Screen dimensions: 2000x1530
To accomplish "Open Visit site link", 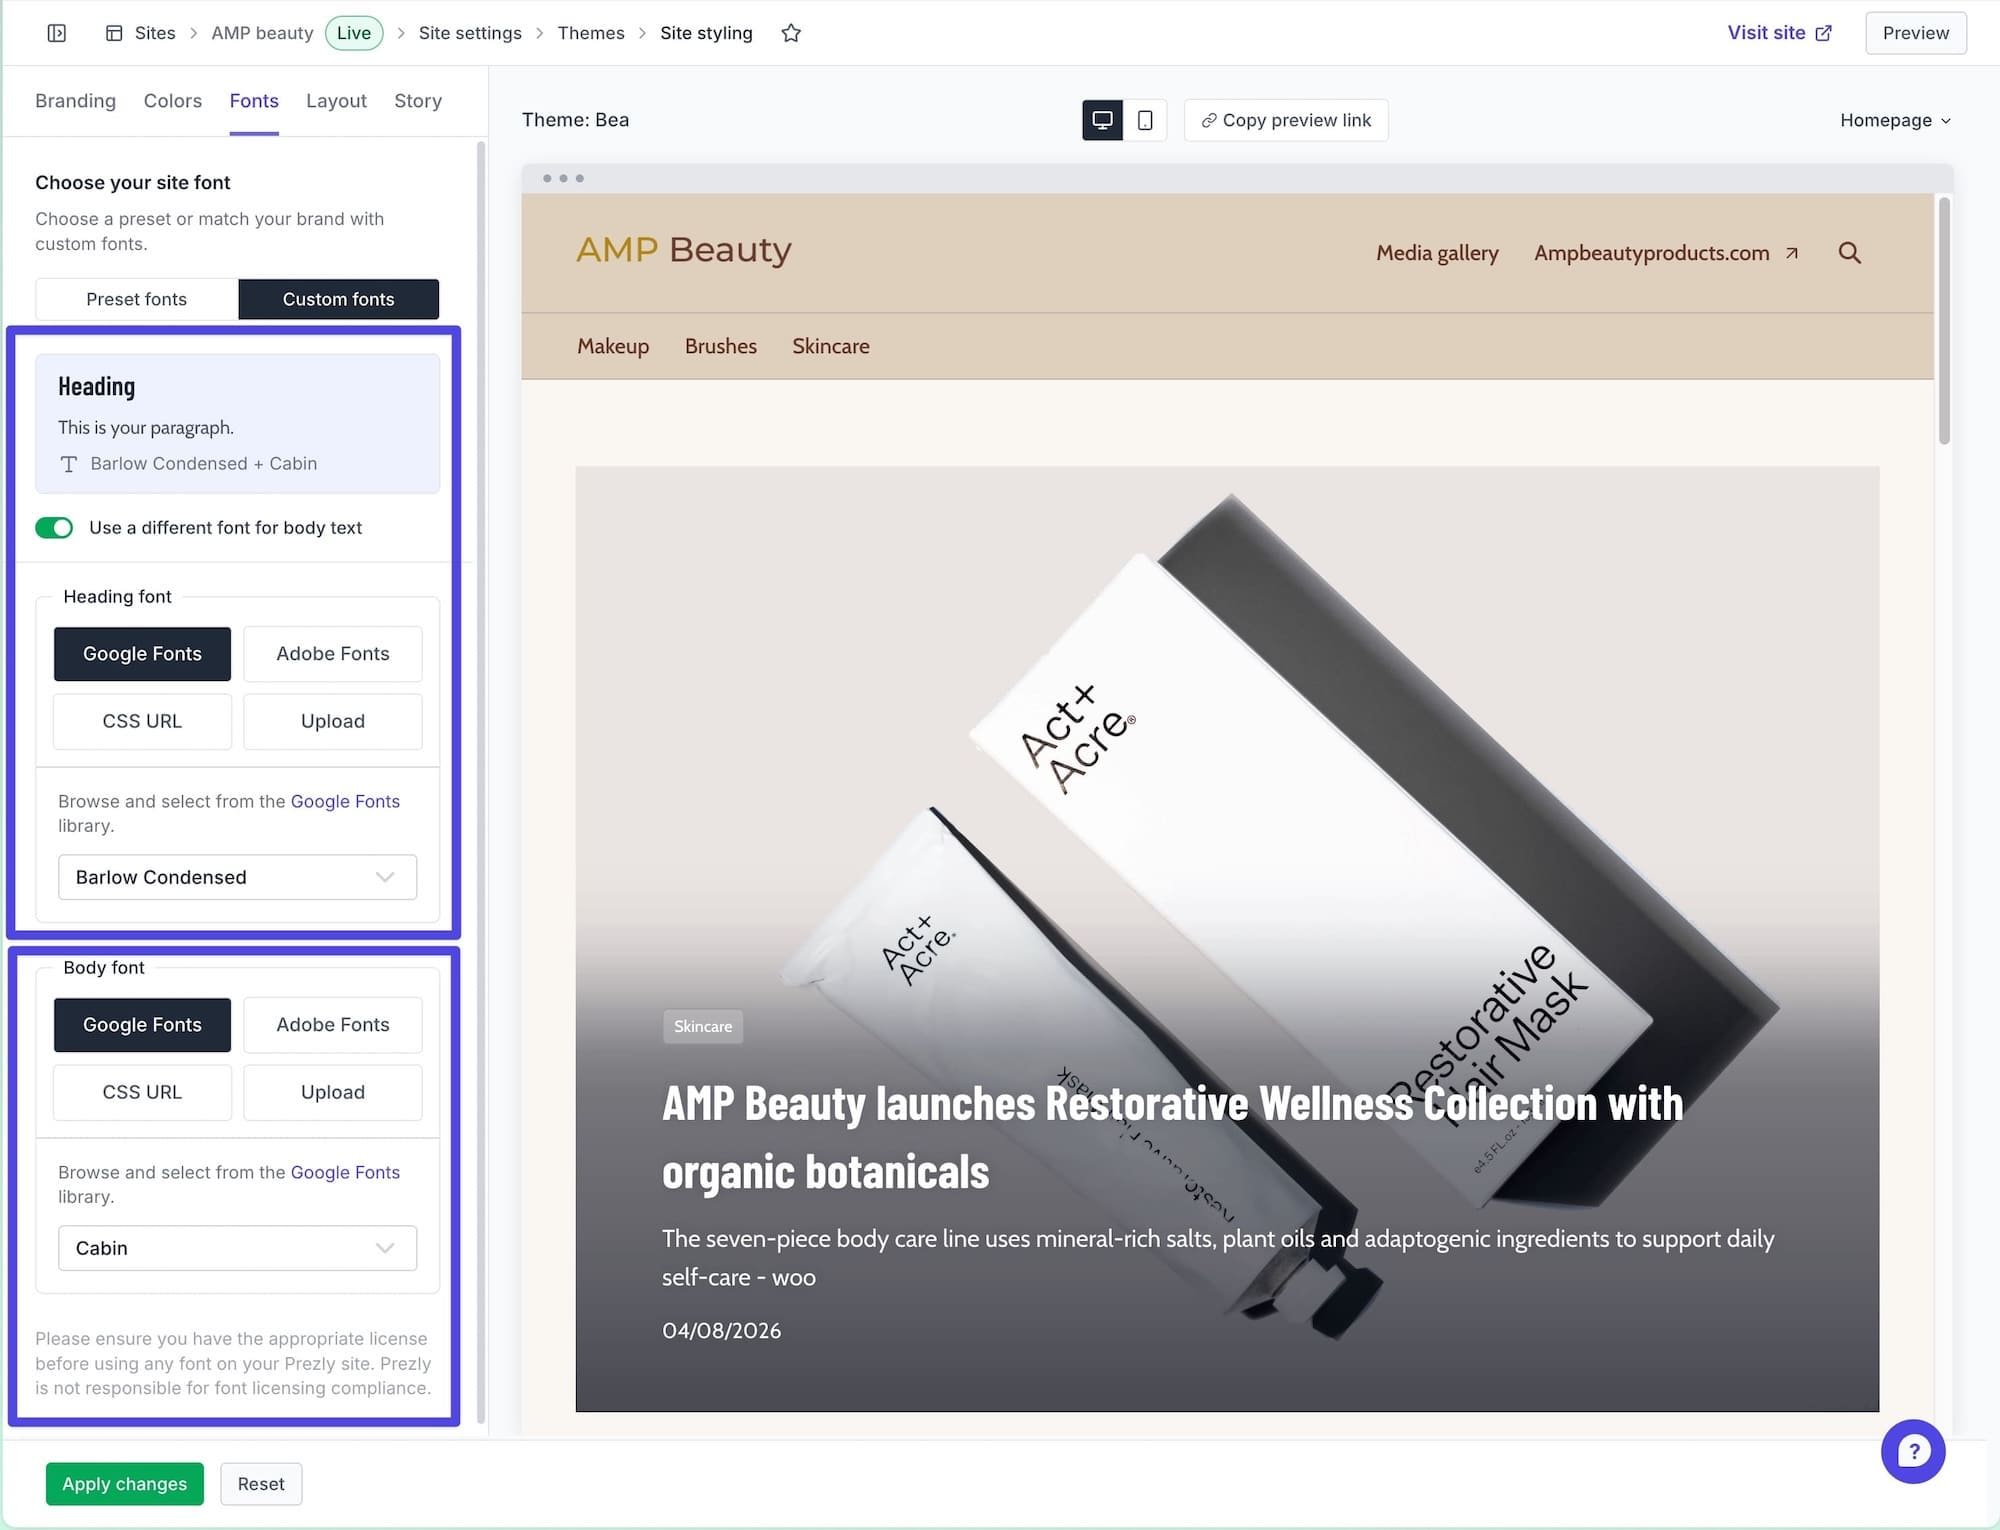I will coord(1779,33).
